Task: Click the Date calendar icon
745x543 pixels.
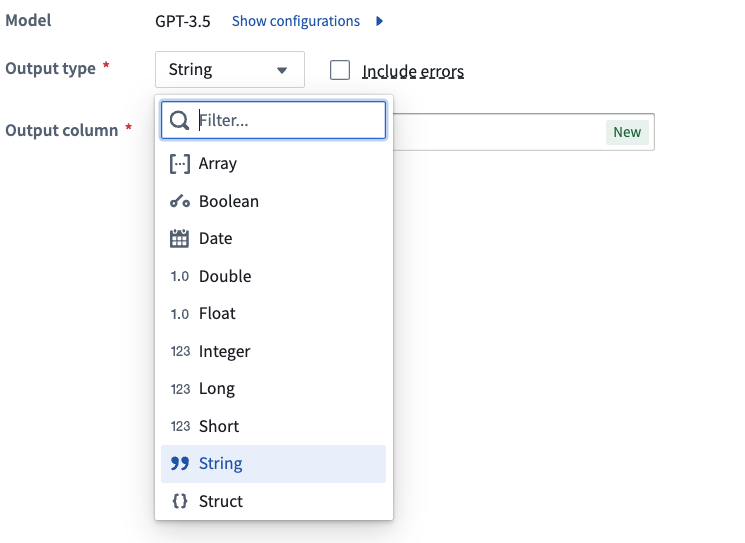Action: coord(179,238)
